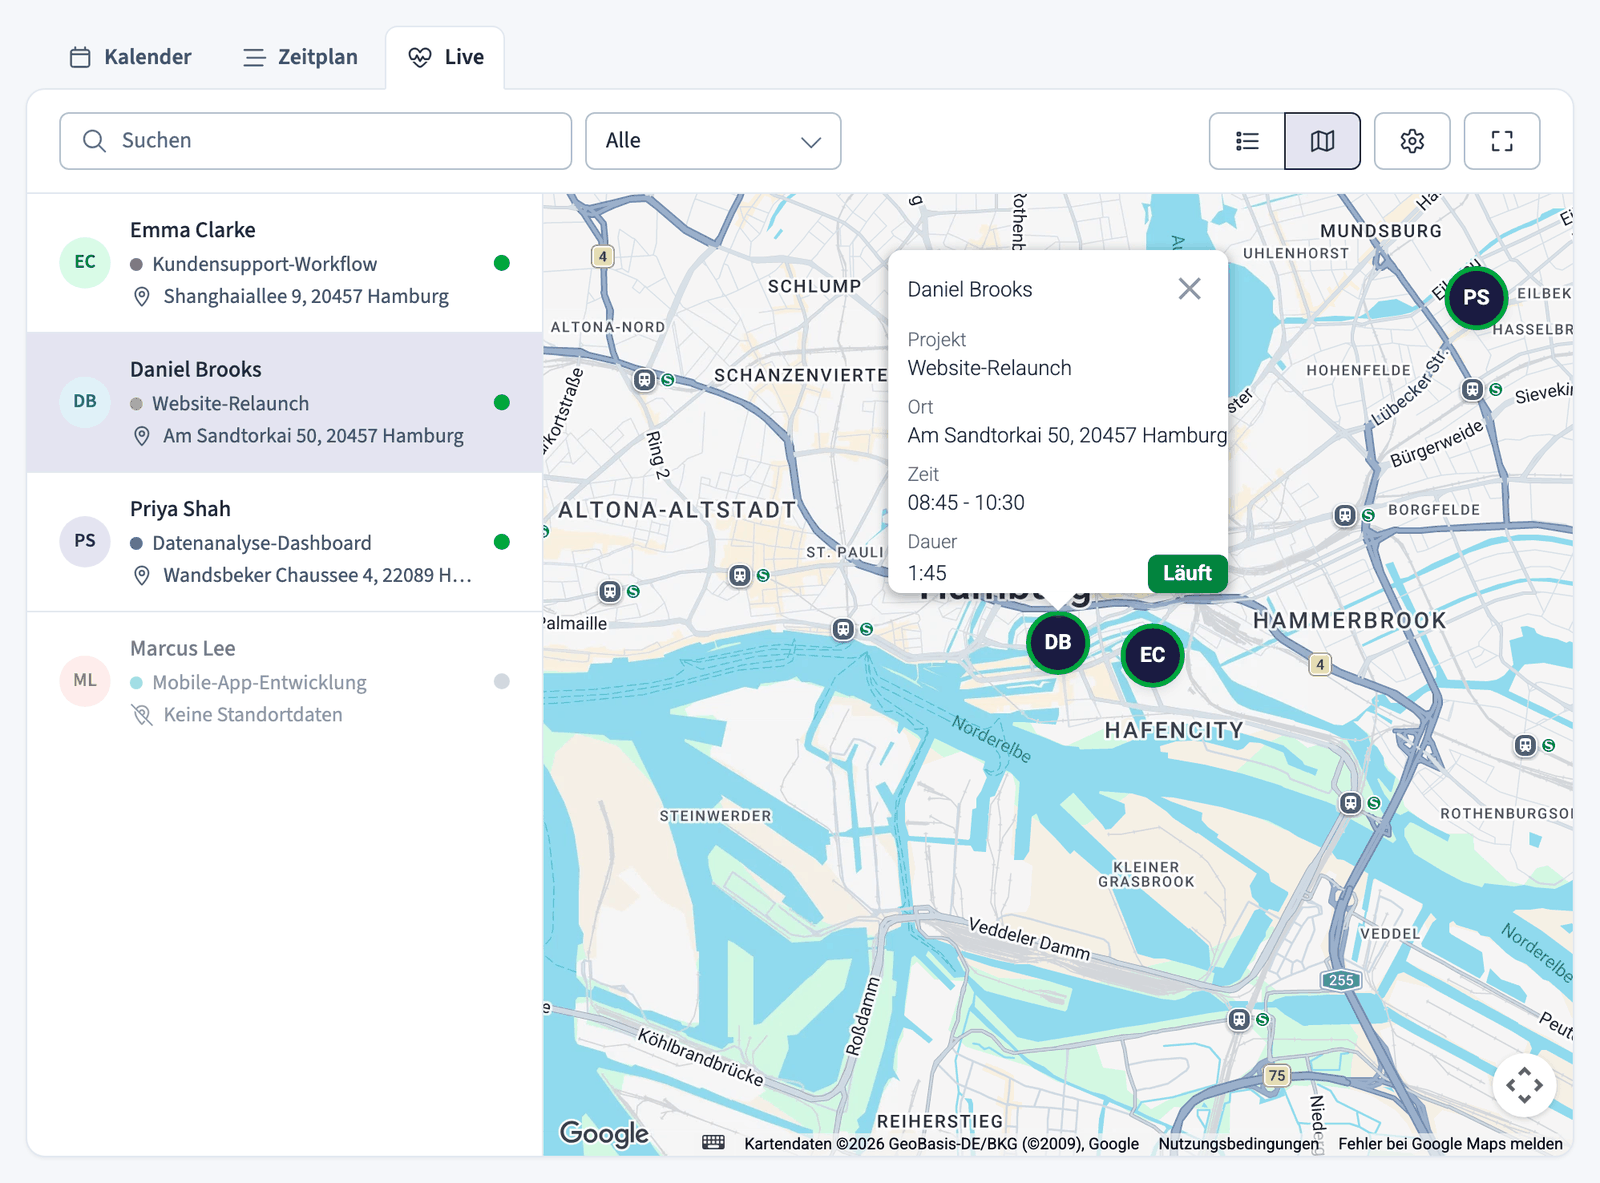1600x1183 pixels.
Task: Click the Datenanalyse-Dashboard project text
Action: (x=261, y=543)
